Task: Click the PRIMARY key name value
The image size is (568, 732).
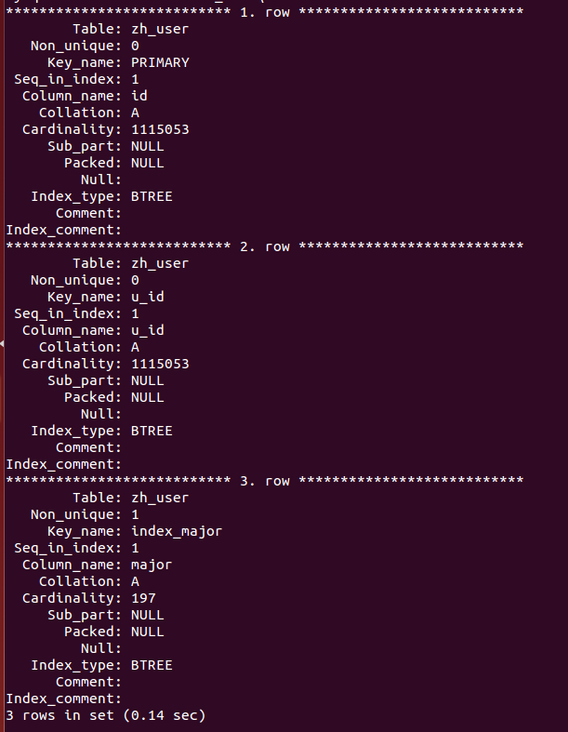Action: coord(160,63)
